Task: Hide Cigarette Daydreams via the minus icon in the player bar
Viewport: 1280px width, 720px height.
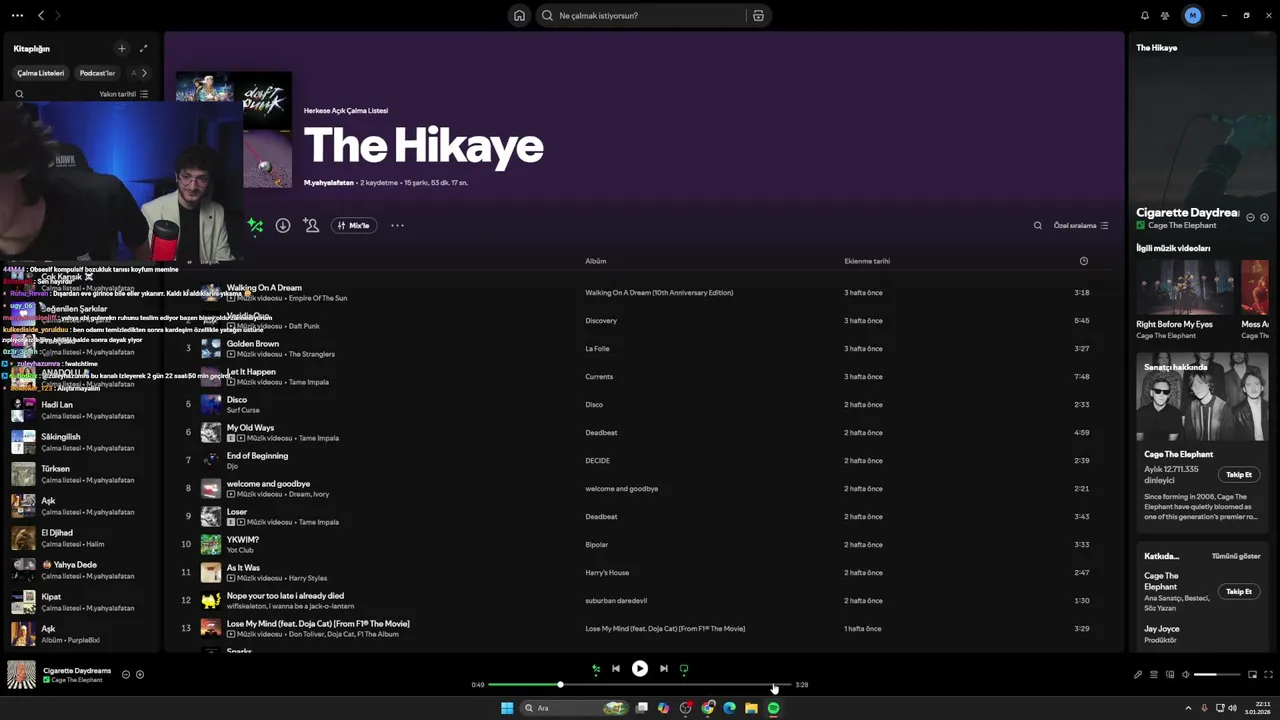Action: pos(126,675)
